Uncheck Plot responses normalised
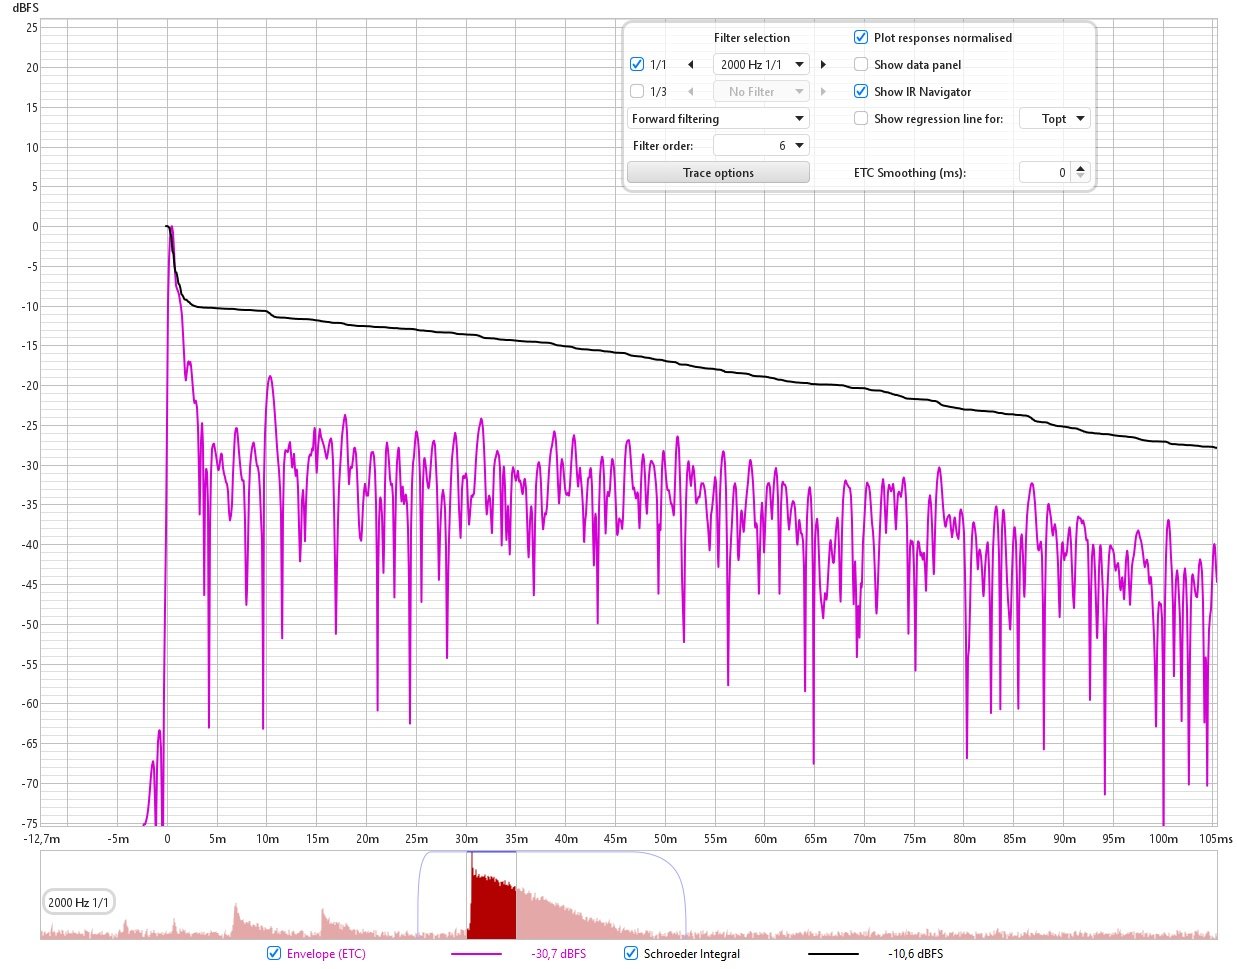 pyautogui.click(x=861, y=38)
